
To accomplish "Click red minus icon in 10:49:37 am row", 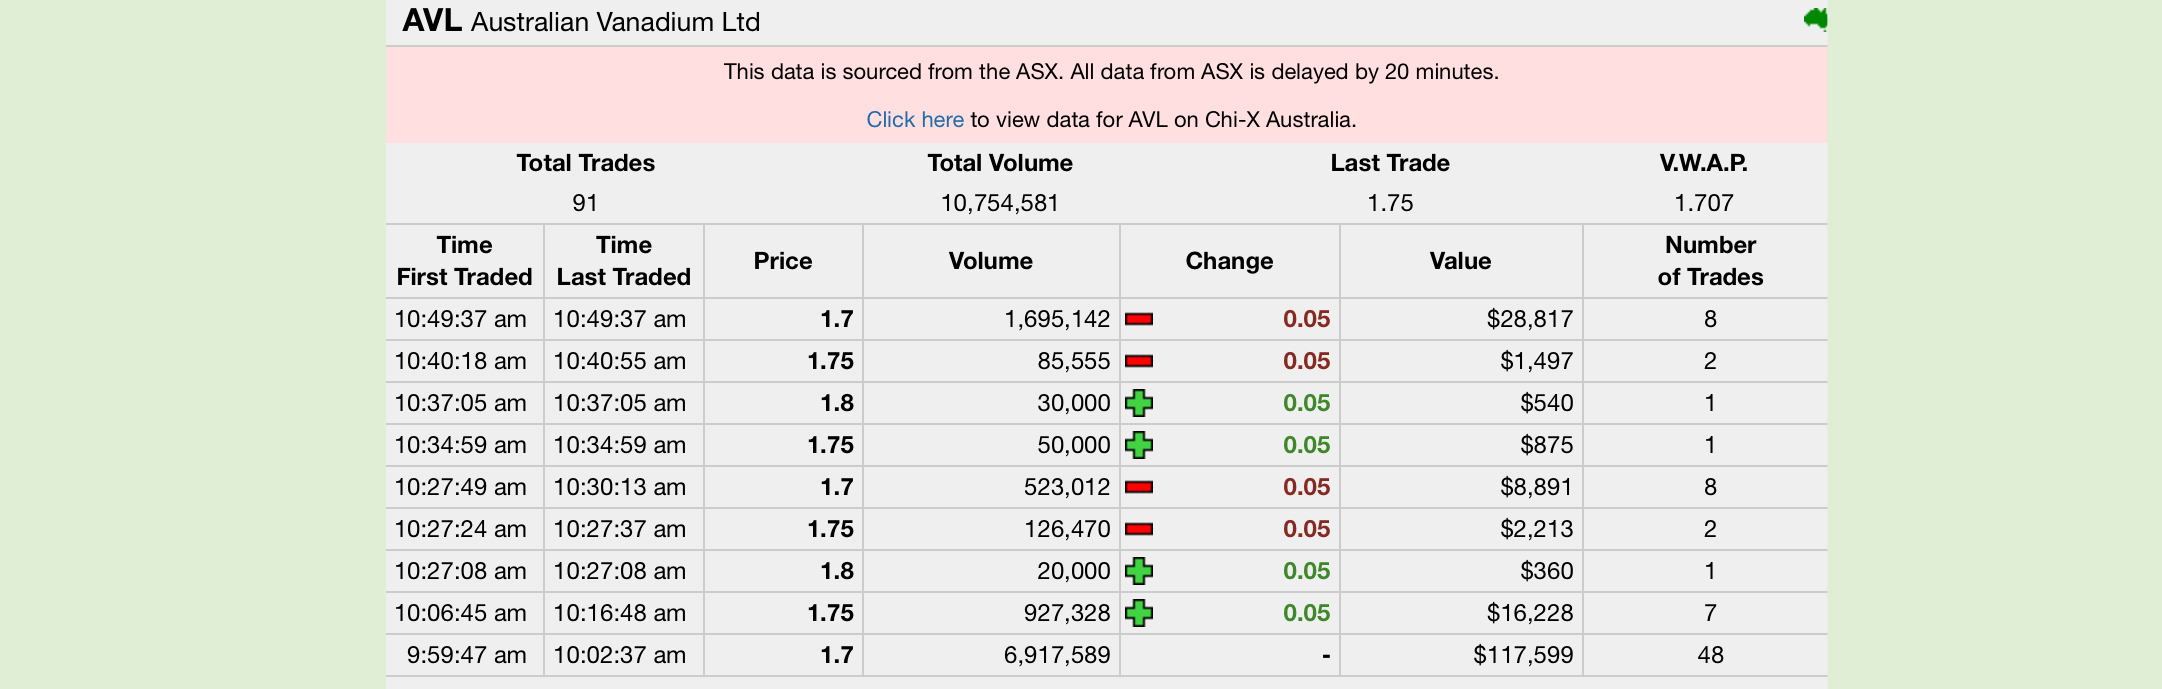I will (x=1139, y=319).
